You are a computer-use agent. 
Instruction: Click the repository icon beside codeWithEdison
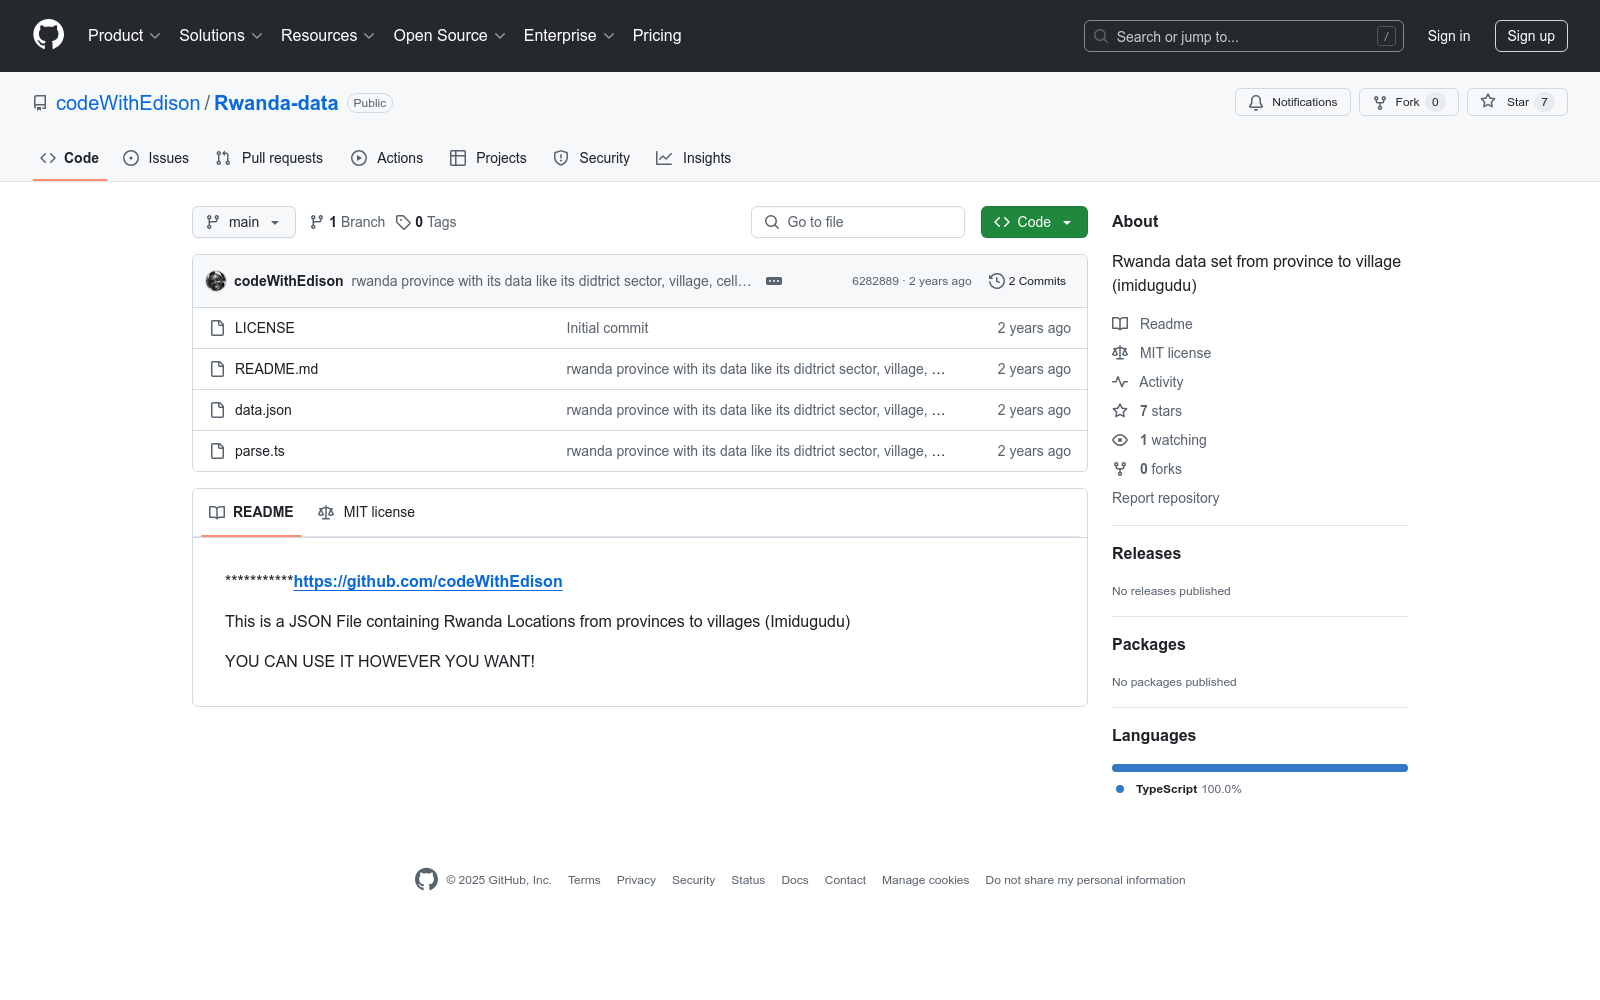(40, 103)
